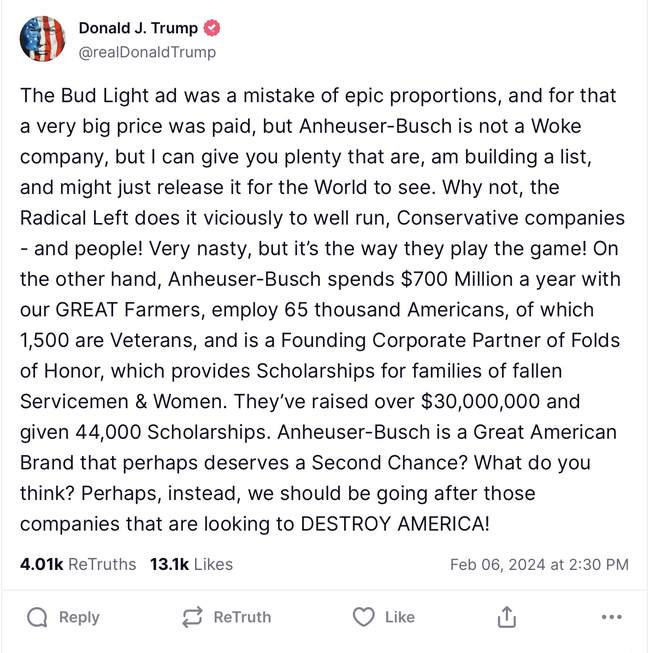
Task: Click the Like text label
Action: point(400,617)
